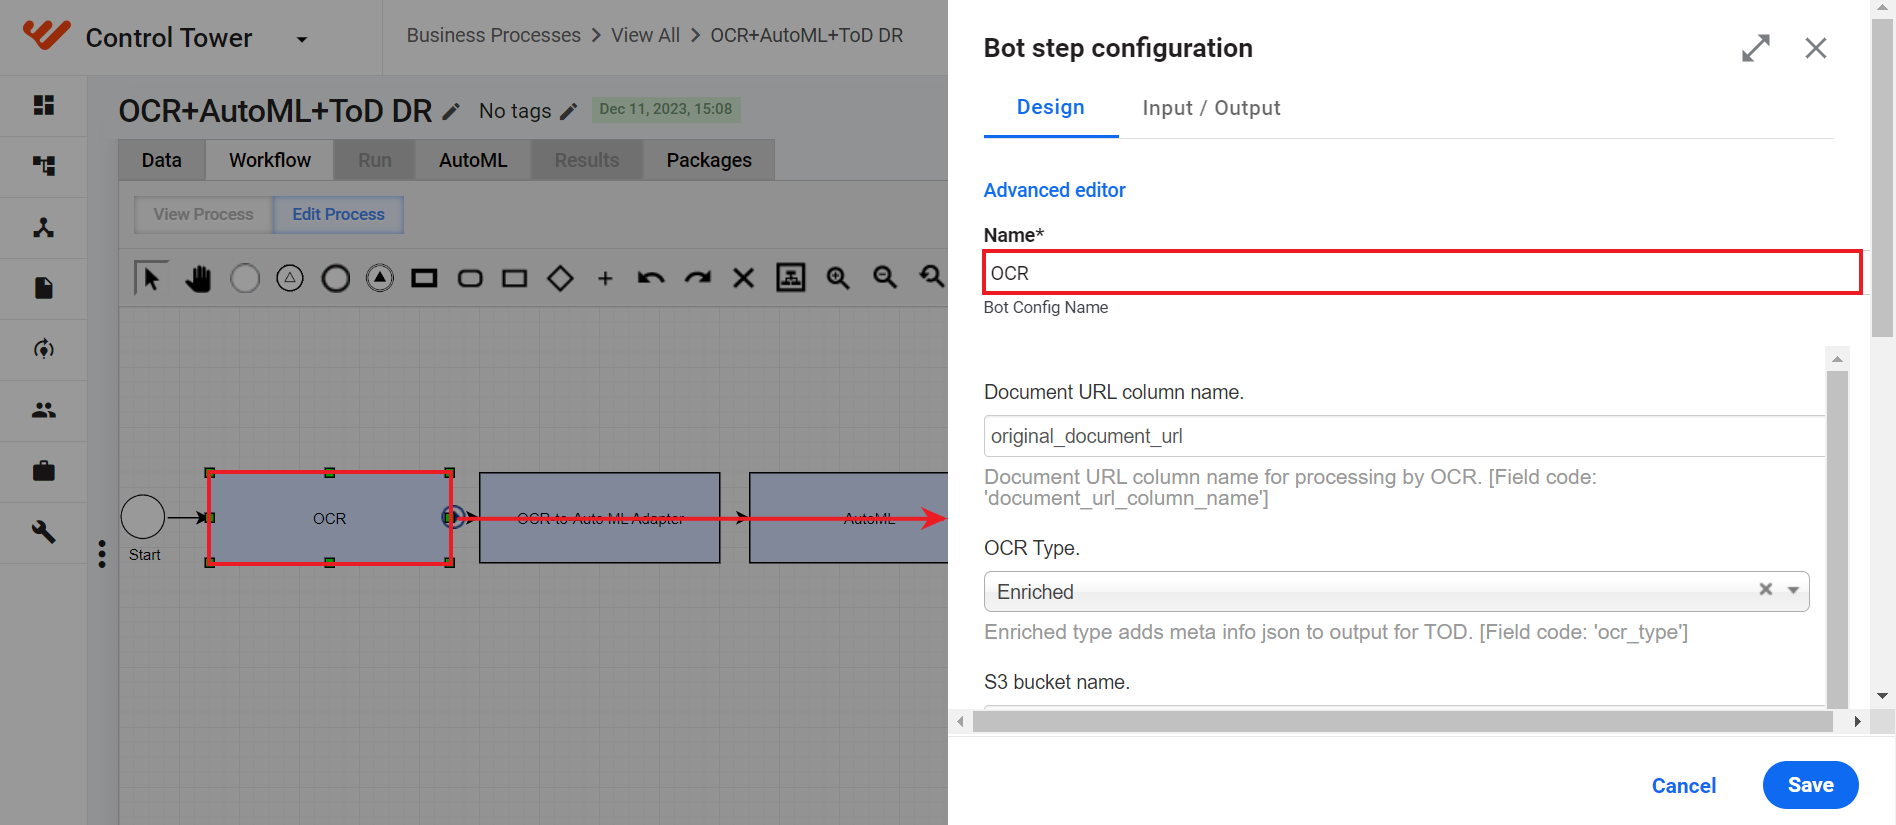This screenshot has height=825, width=1896.
Task: Open wrench tools icon in sidebar
Action: click(44, 532)
